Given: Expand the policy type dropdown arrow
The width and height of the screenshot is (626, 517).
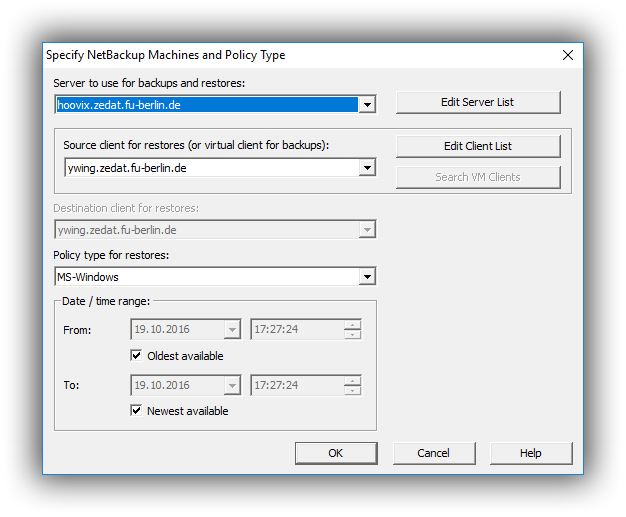Looking at the screenshot, I should [367, 277].
